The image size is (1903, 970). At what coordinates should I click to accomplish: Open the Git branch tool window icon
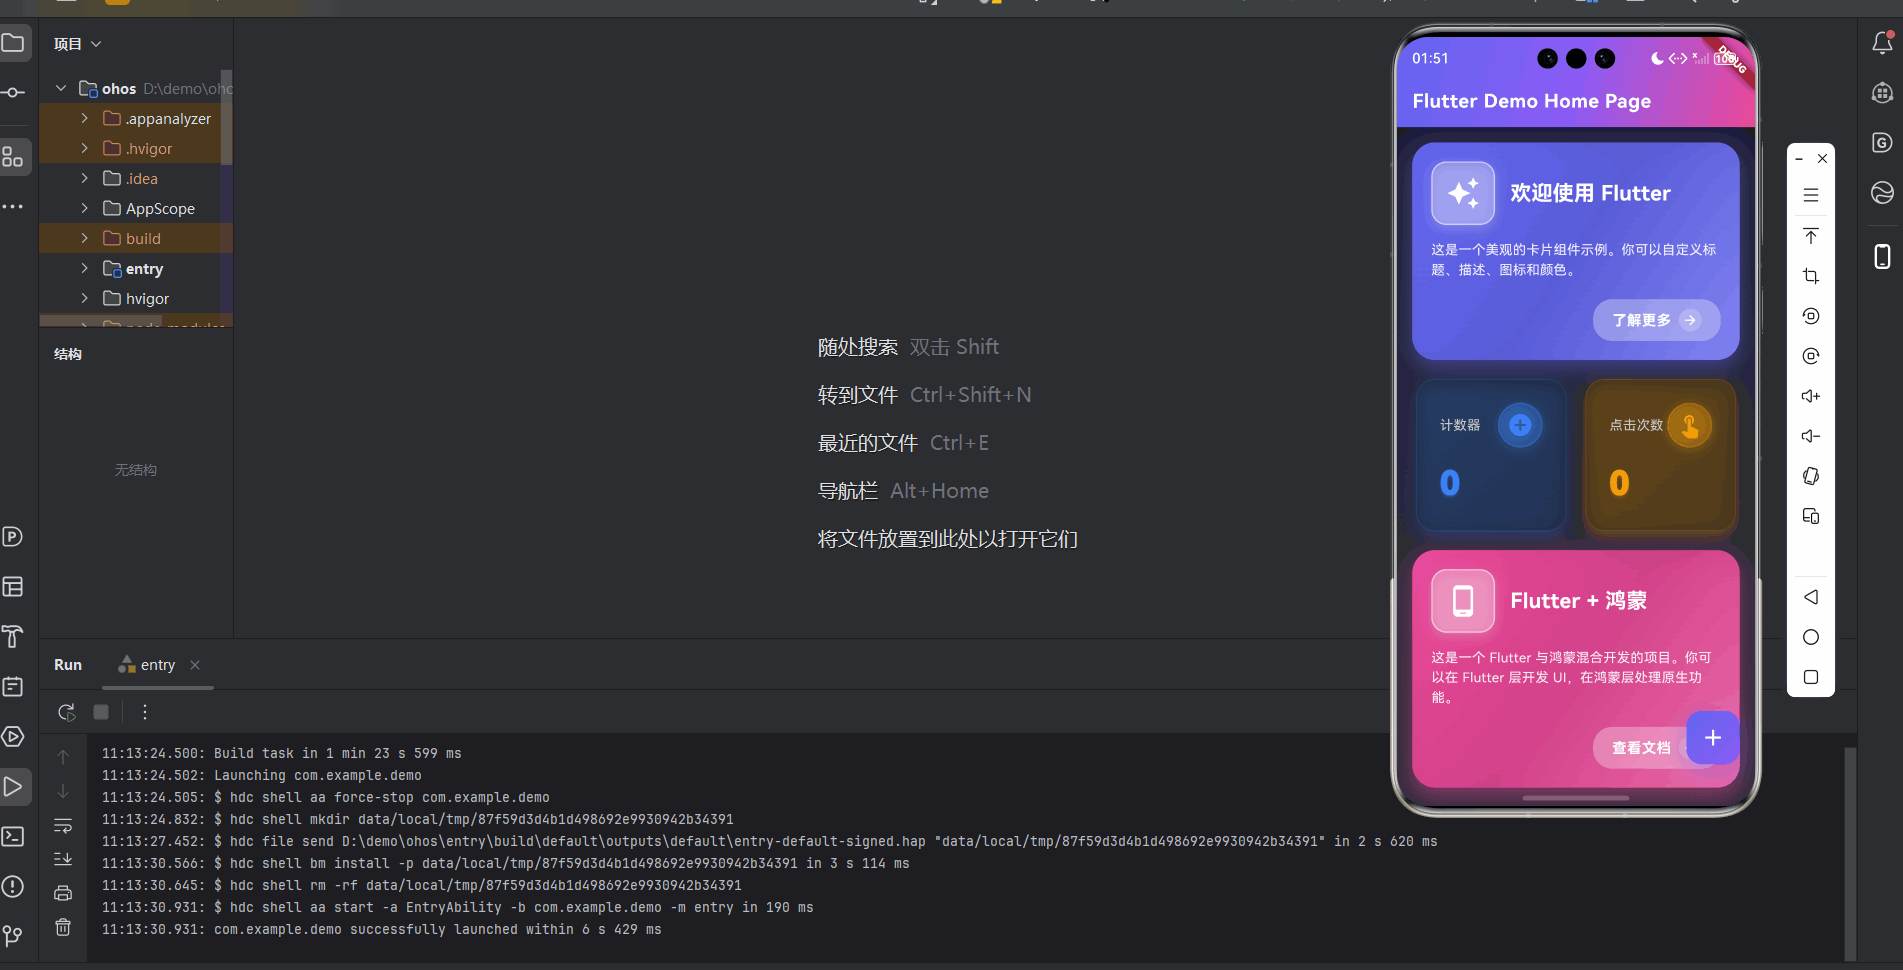13,936
